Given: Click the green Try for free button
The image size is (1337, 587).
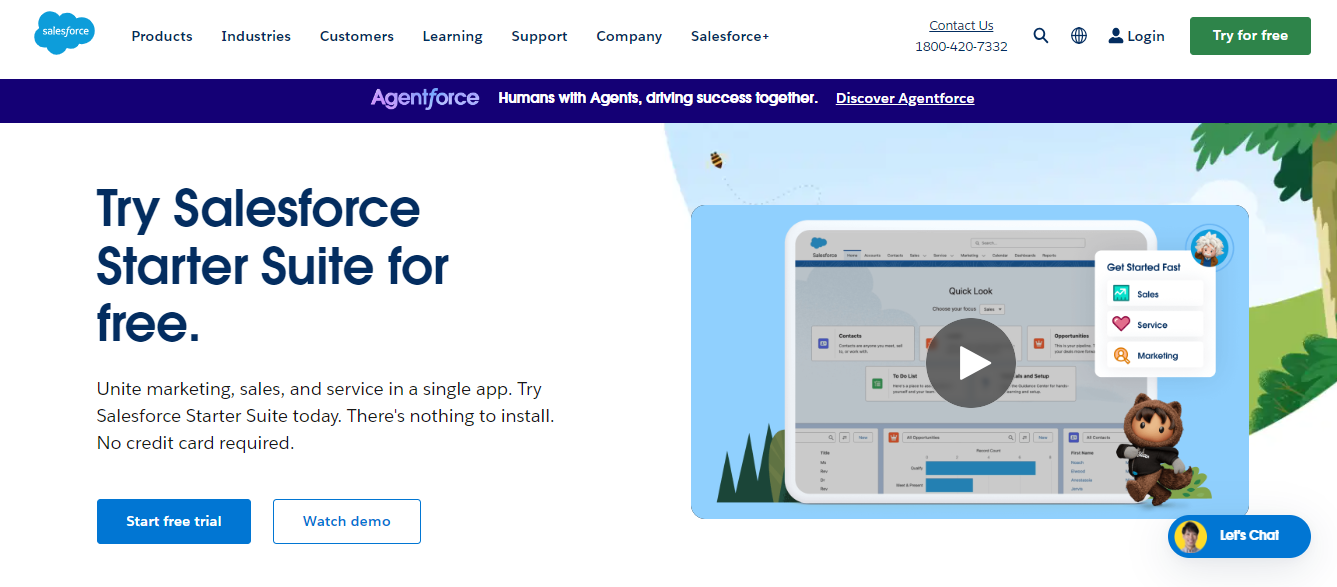Looking at the screenshot, I should tap(1249, 35).
